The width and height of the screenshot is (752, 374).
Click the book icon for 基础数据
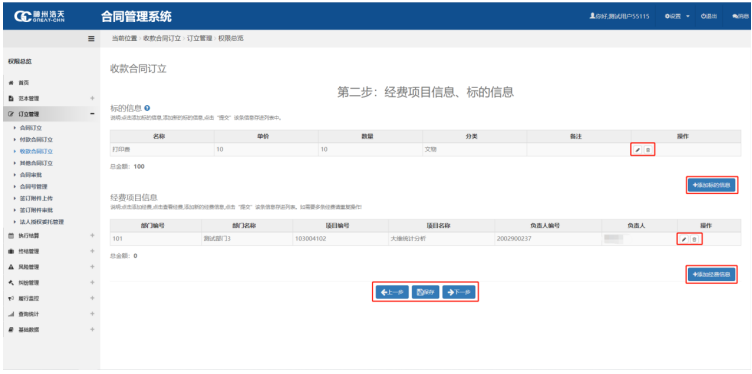(x=11, y=330)
